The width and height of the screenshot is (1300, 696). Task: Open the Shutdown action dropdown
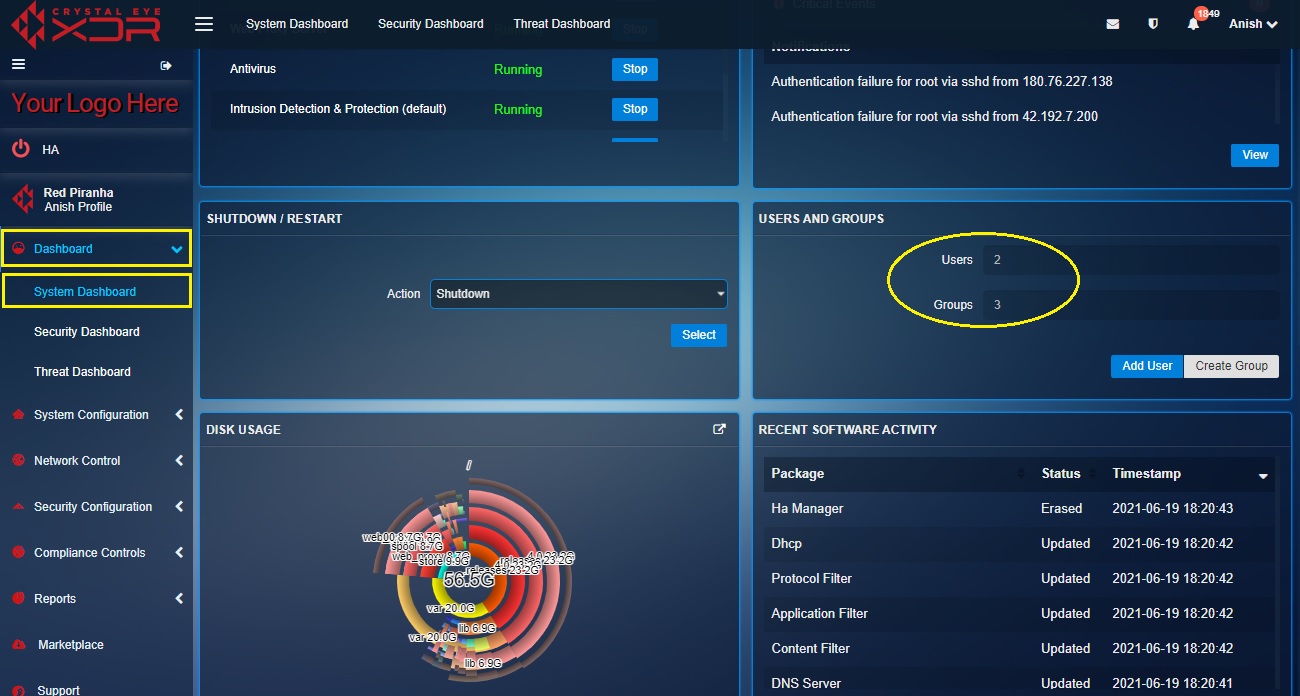click(x=579, y=294)
